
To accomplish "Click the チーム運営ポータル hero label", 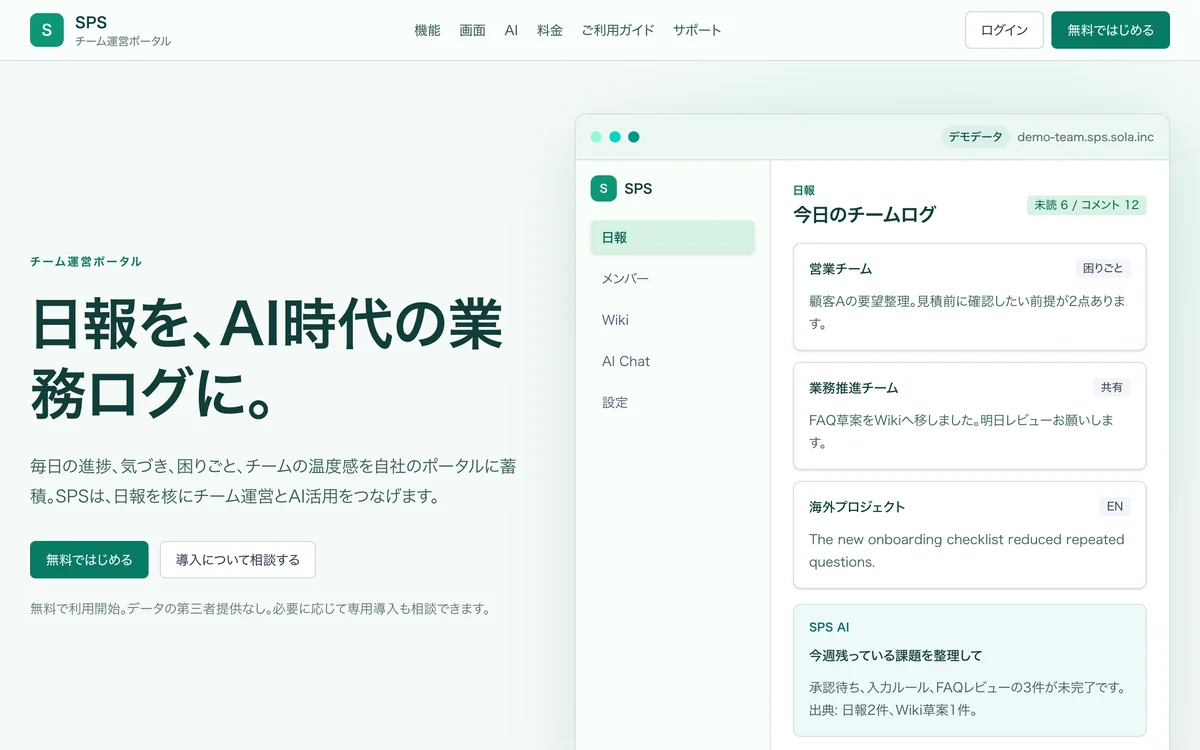I will [86, 262].
